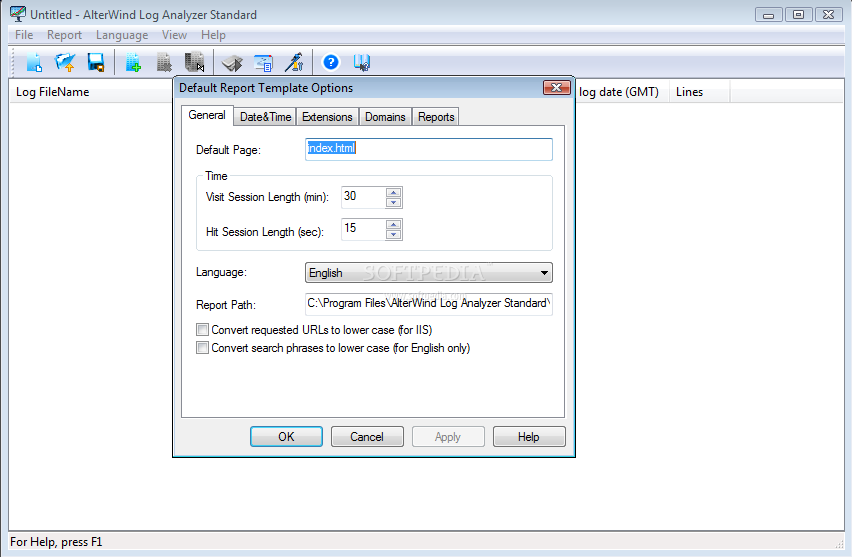Click the Save floppy disk icon

(96, 62)
